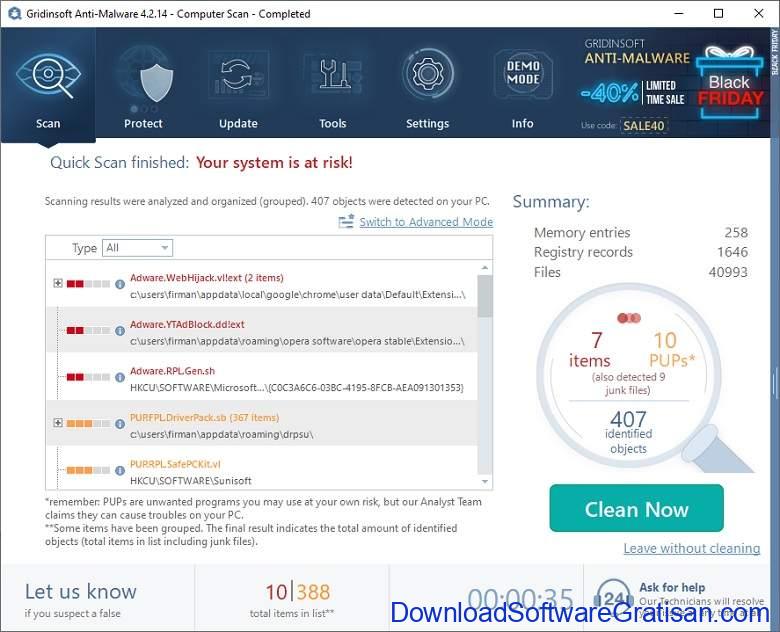Click the Clean Now button
The image size is (780, 632).
(636, 508)
